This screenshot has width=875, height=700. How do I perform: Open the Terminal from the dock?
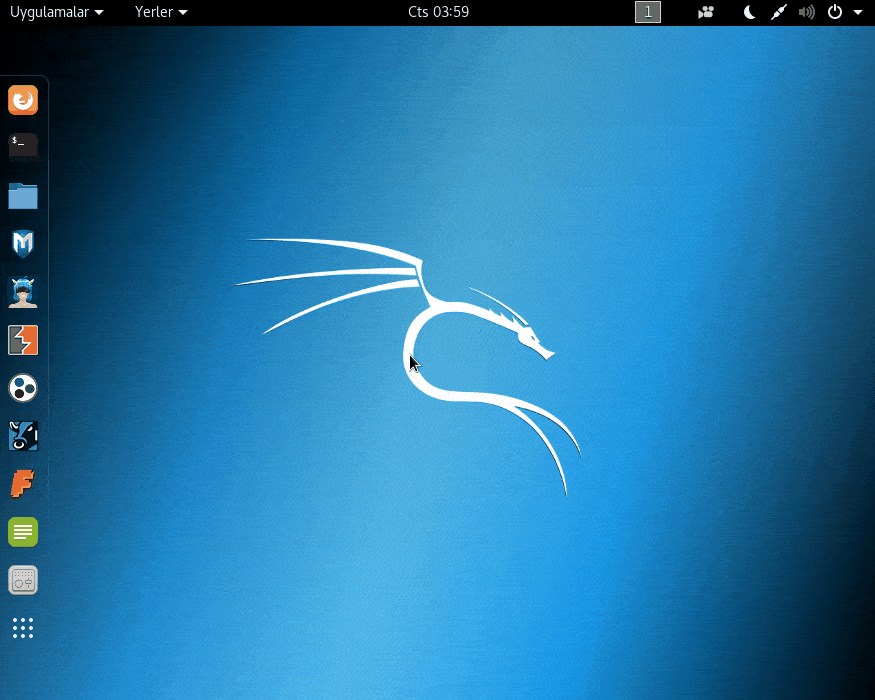click(23, 146)
